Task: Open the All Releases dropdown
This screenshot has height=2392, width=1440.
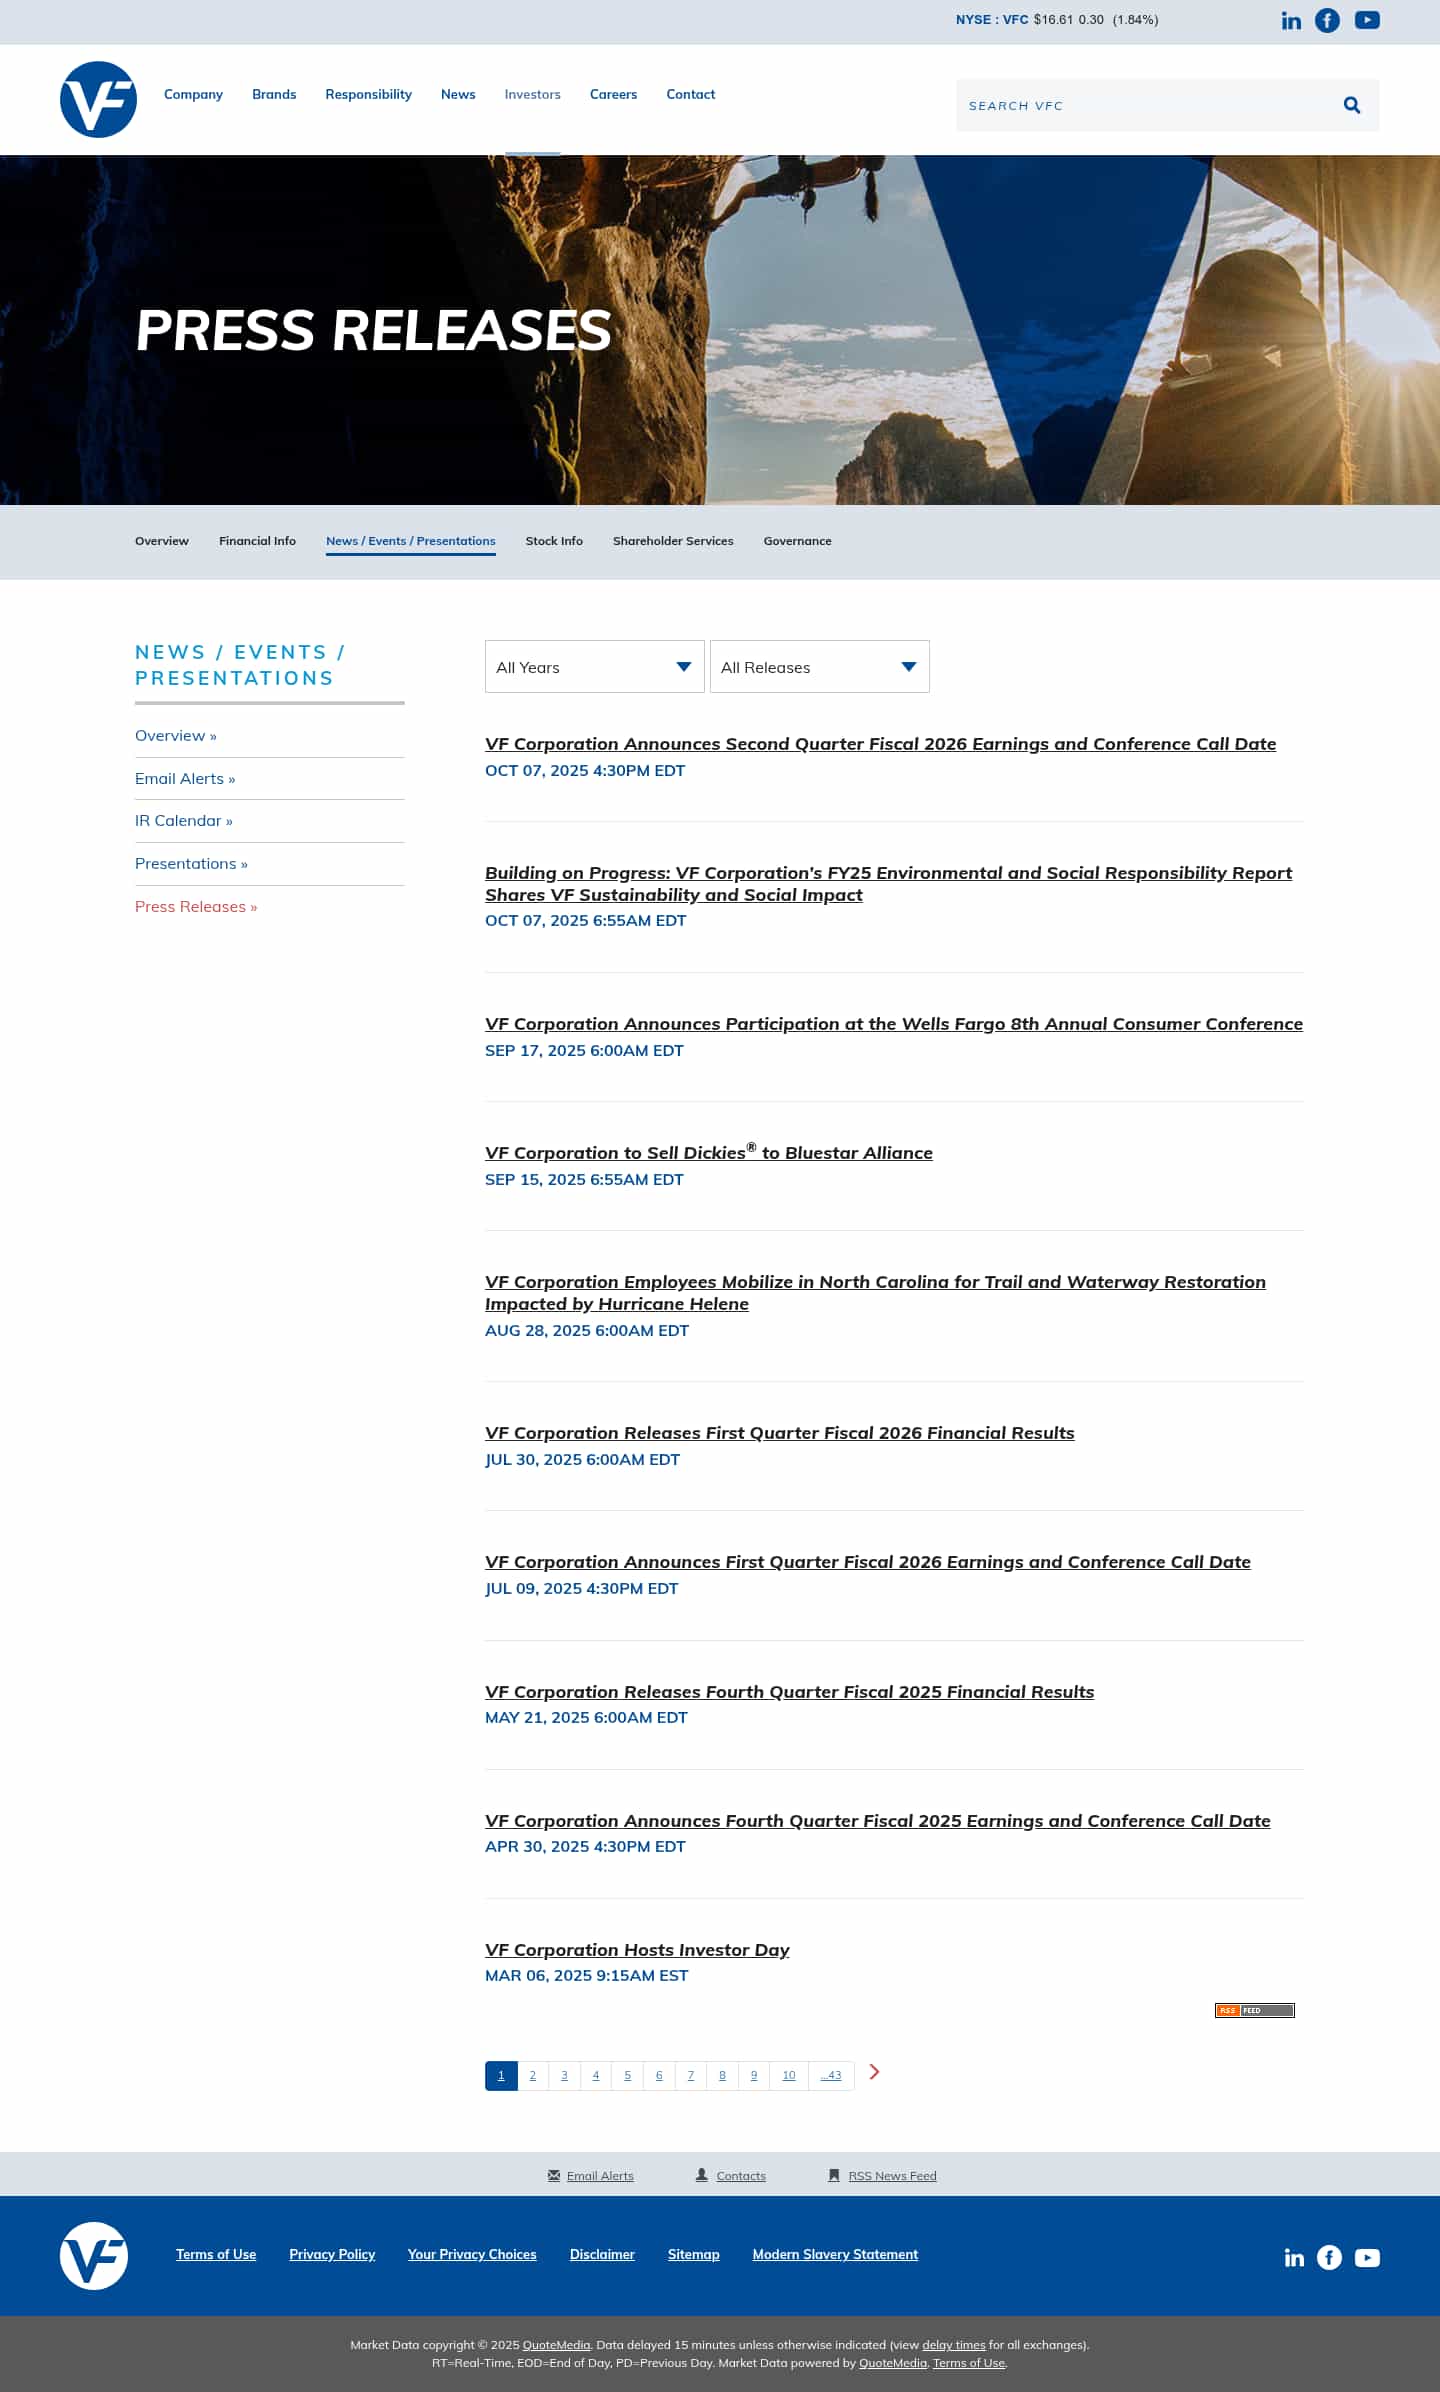Action: pyautogui.click(x=820, y=666)
